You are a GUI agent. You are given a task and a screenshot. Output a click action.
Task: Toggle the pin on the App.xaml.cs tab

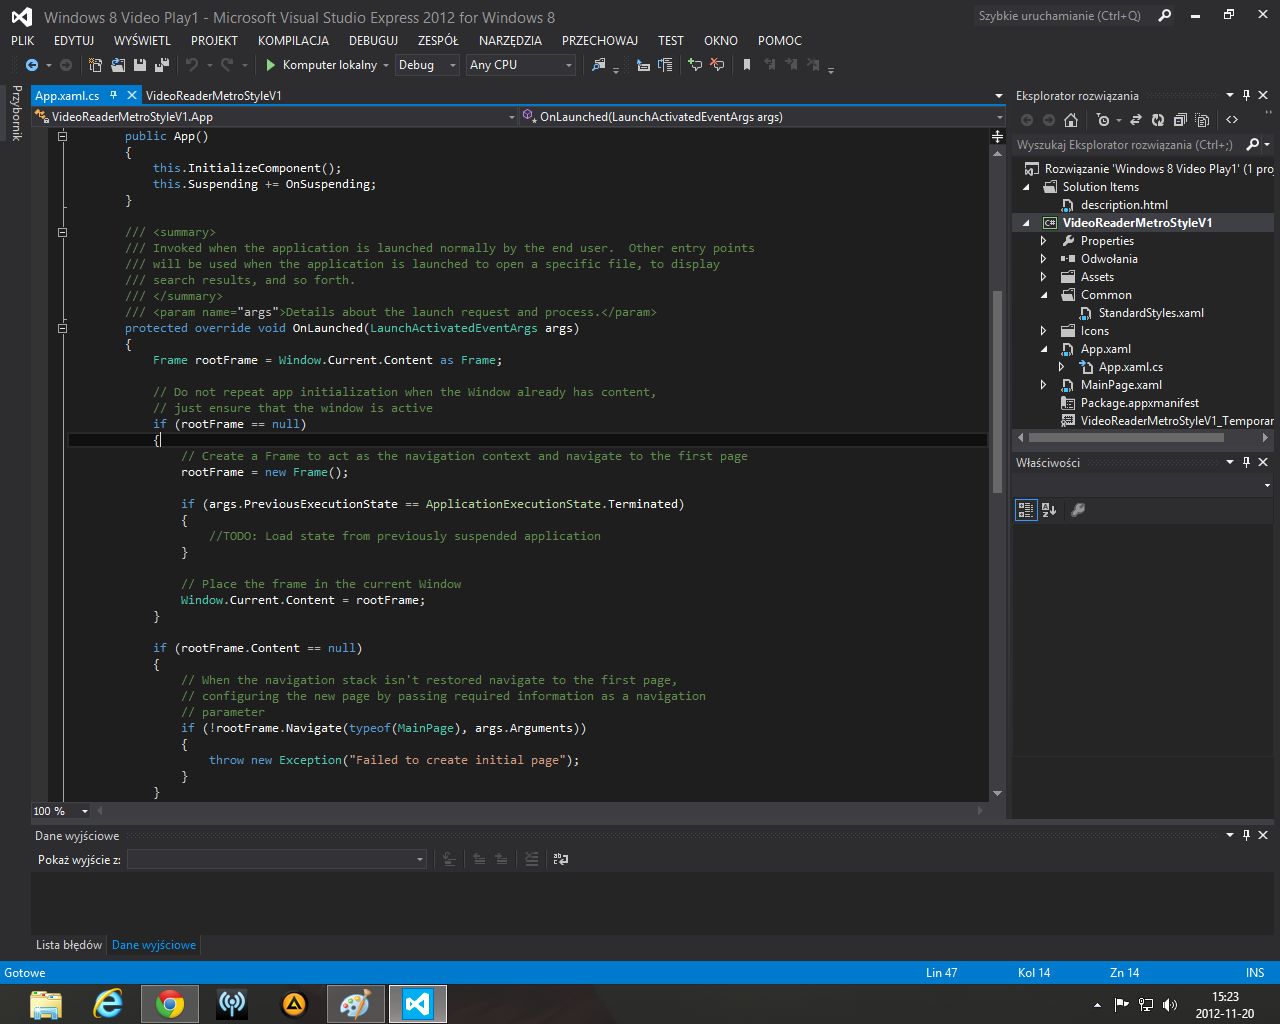point(114,95)
